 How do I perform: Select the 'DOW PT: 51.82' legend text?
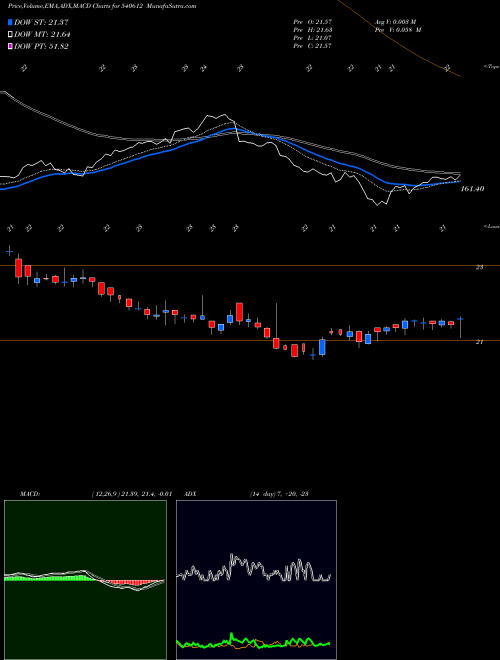tap(41, 46)
